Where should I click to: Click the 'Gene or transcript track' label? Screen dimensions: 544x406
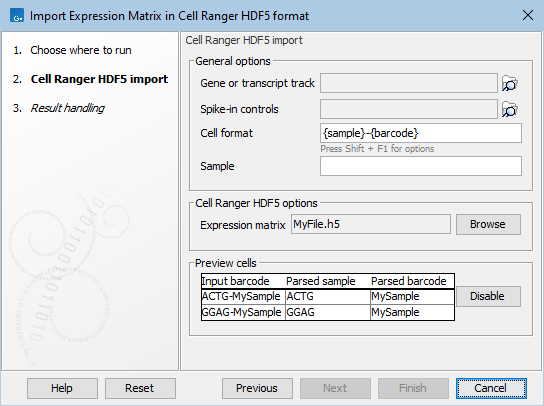pos(257,83)
